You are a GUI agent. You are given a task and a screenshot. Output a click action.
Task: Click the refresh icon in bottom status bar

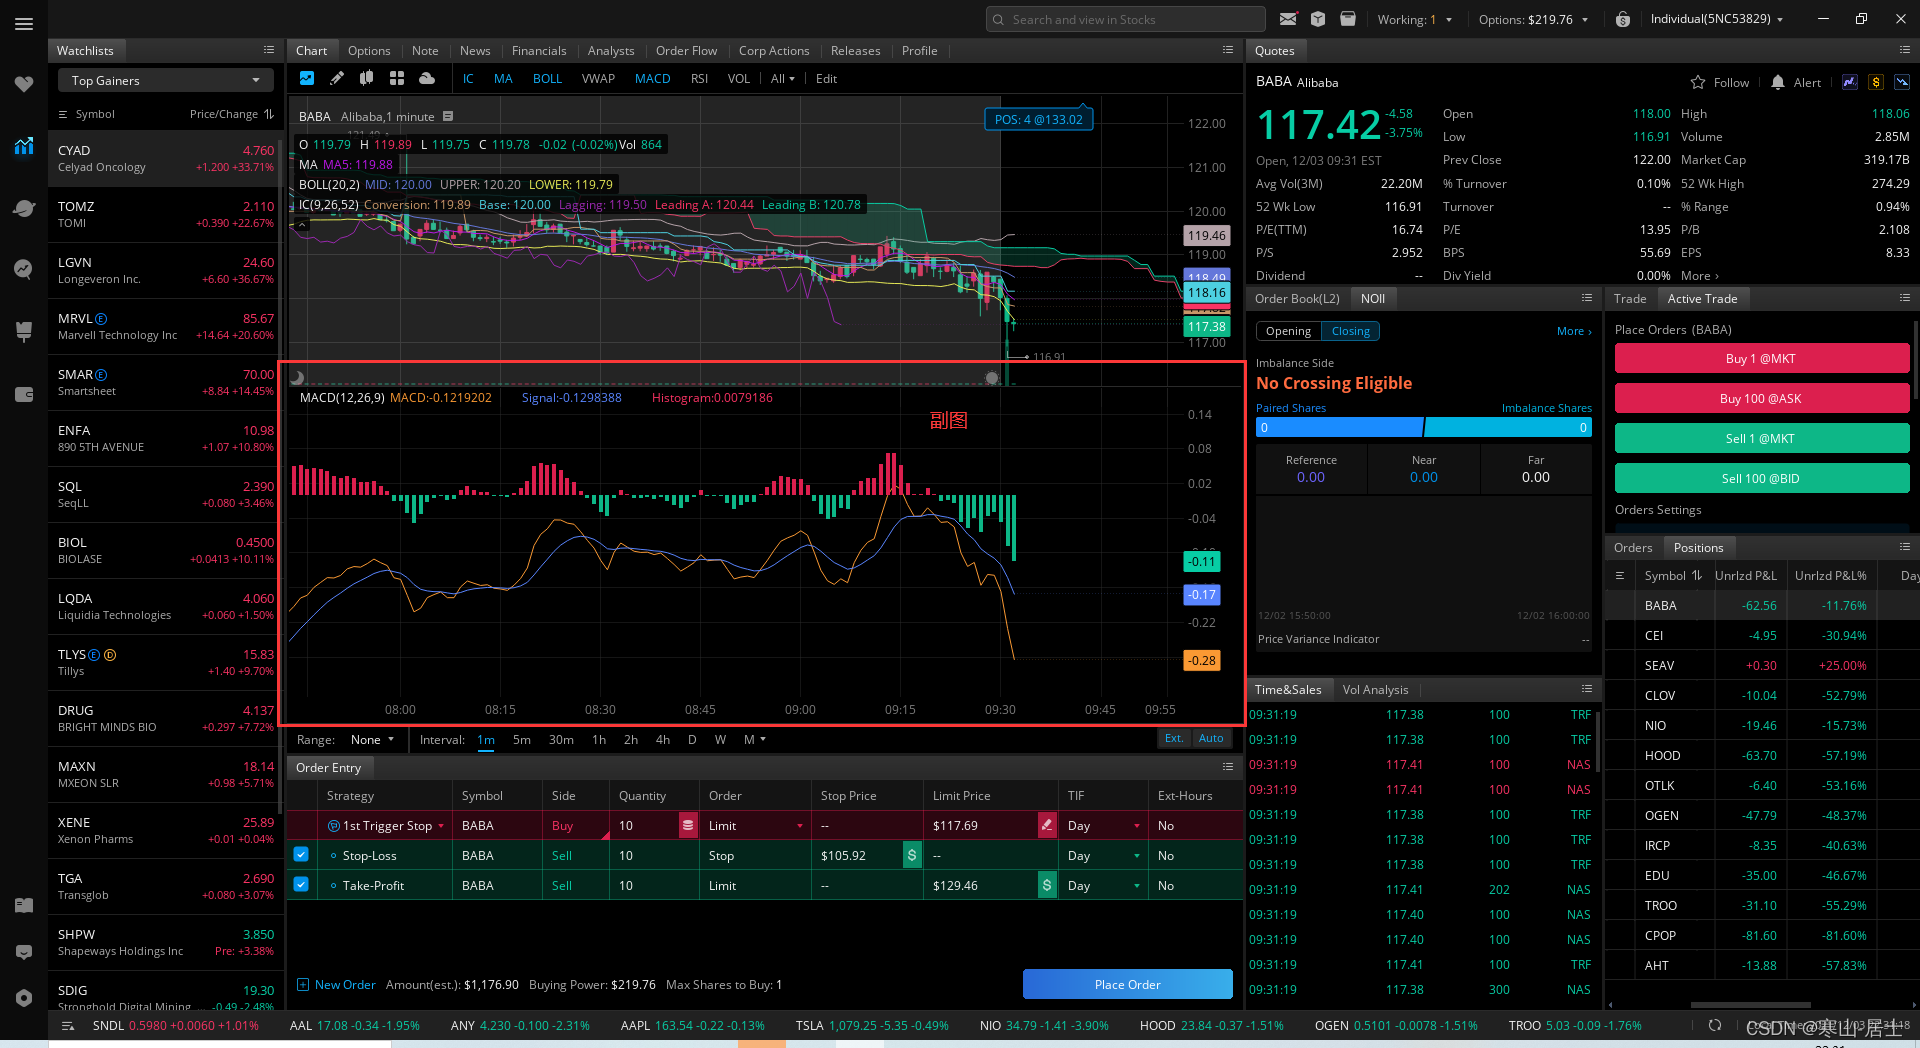[x=1715, y=1025]
